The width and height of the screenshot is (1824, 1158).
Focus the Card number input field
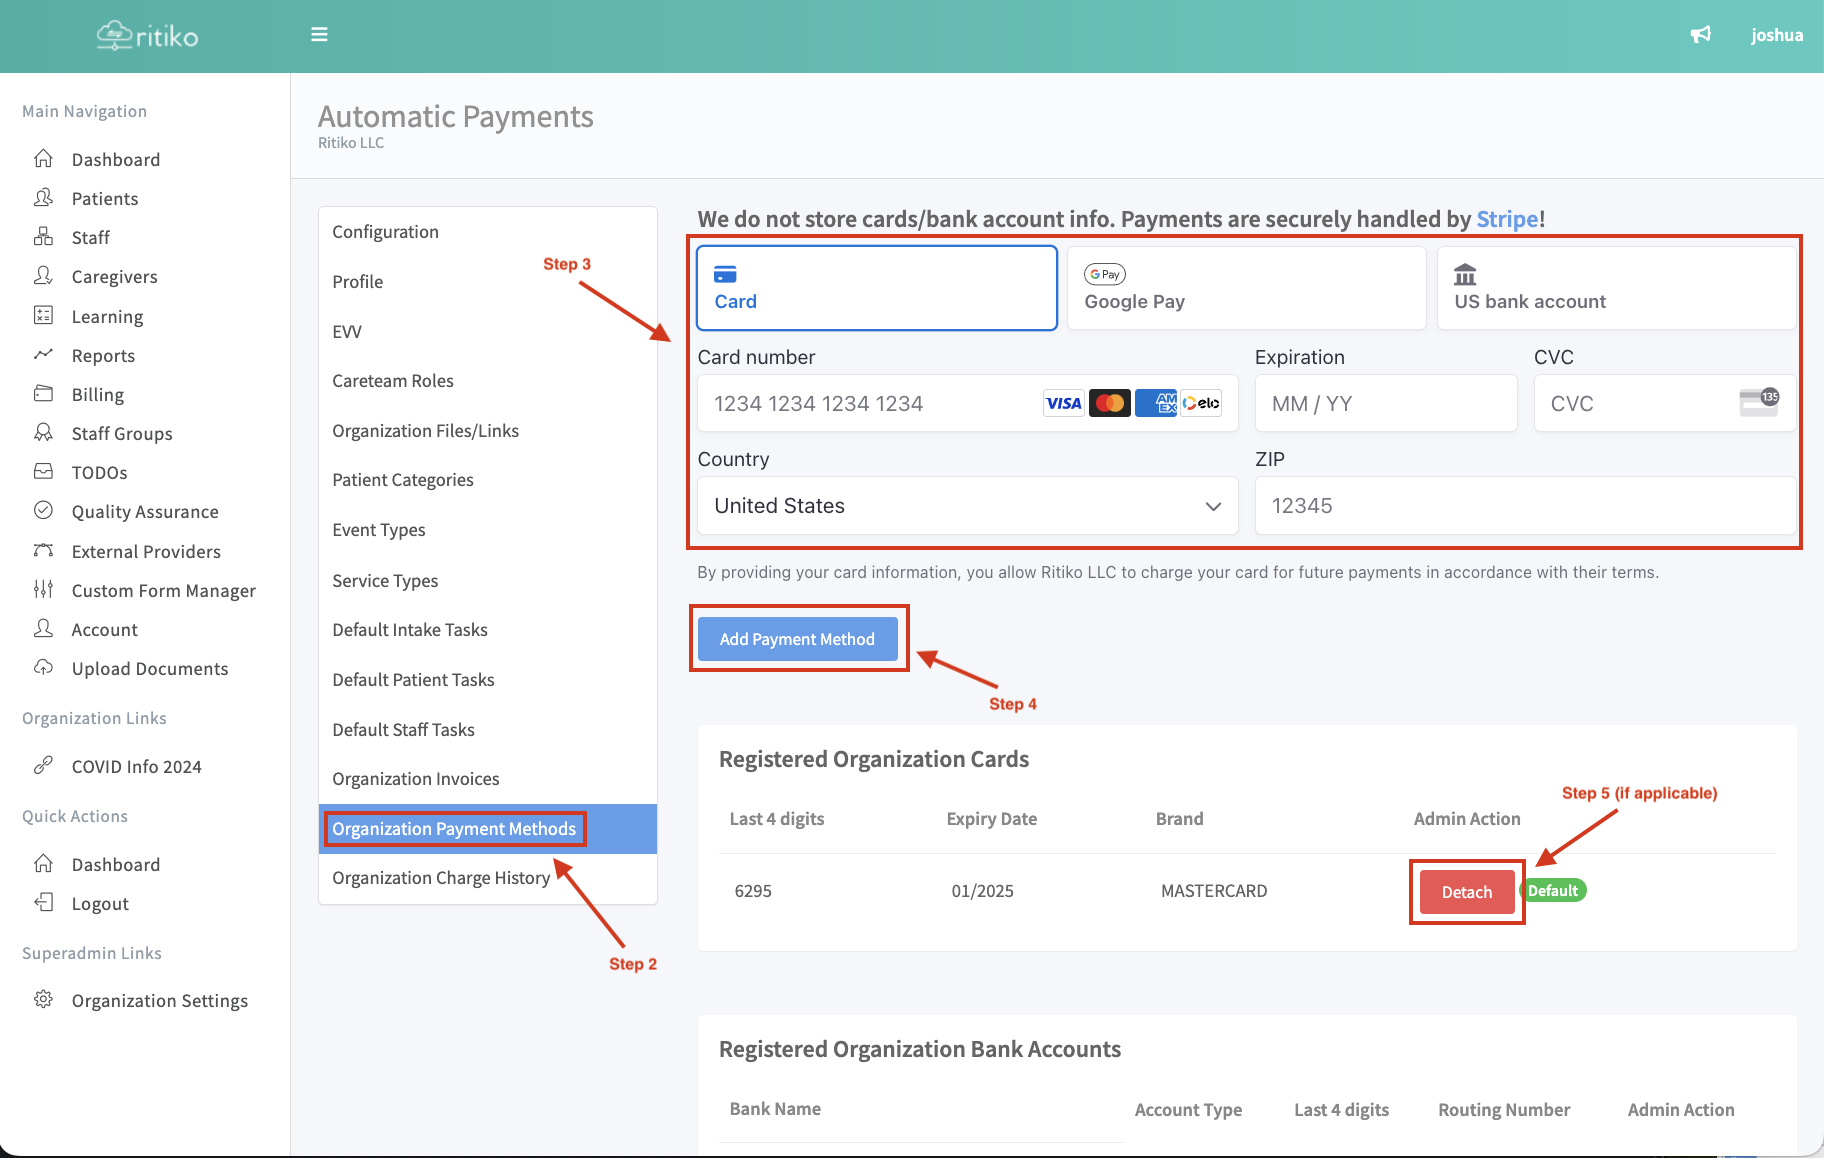click(870, 404)
